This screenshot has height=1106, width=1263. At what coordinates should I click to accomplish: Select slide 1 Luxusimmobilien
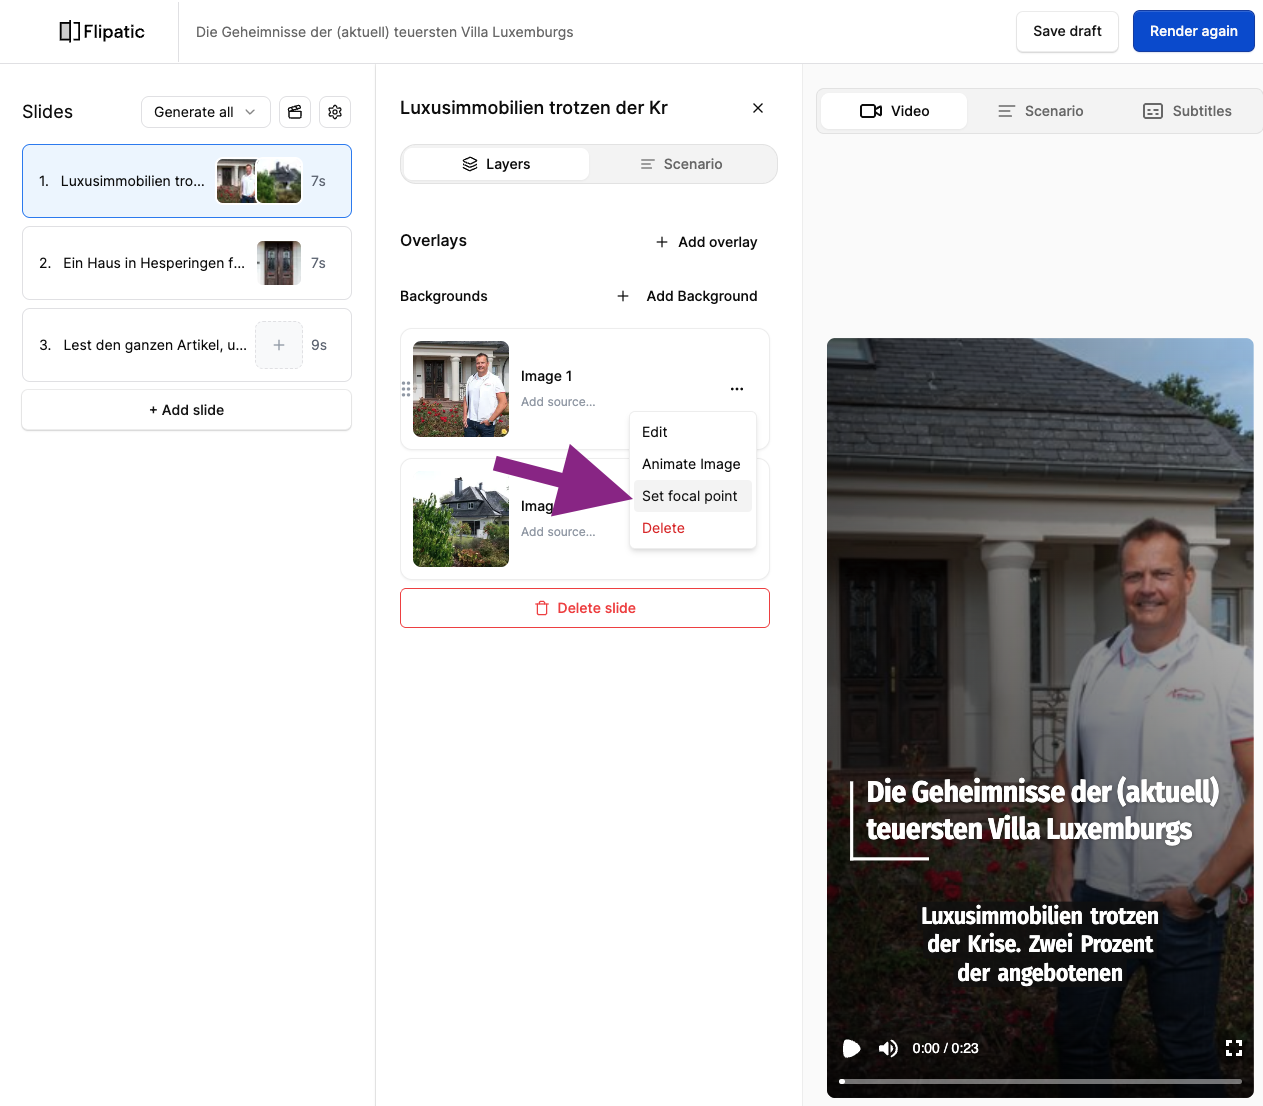(x=187, y=181)
